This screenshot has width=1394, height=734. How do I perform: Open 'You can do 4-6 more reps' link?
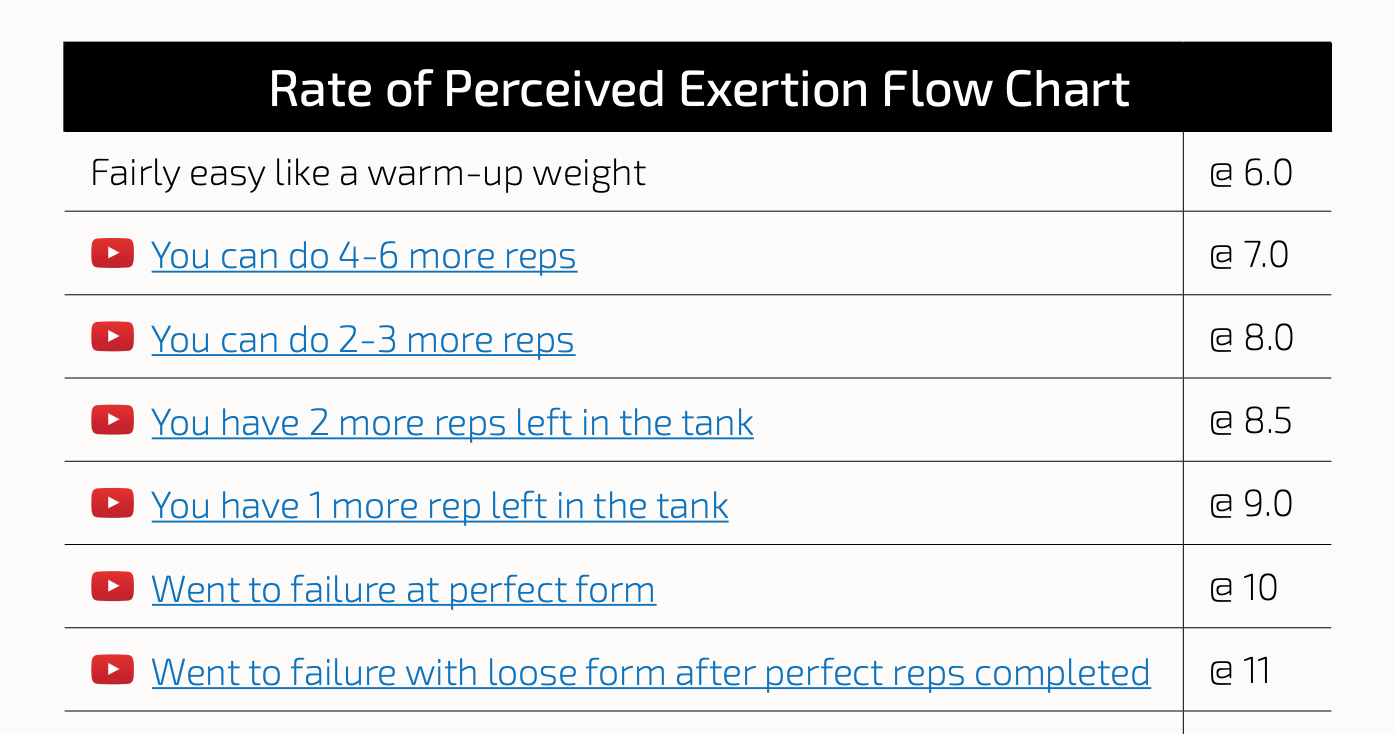click(364, 256)
